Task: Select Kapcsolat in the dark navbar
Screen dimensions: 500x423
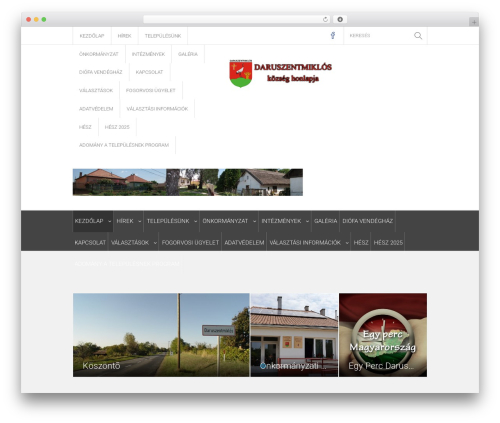Action: click(x=90, y=243)
